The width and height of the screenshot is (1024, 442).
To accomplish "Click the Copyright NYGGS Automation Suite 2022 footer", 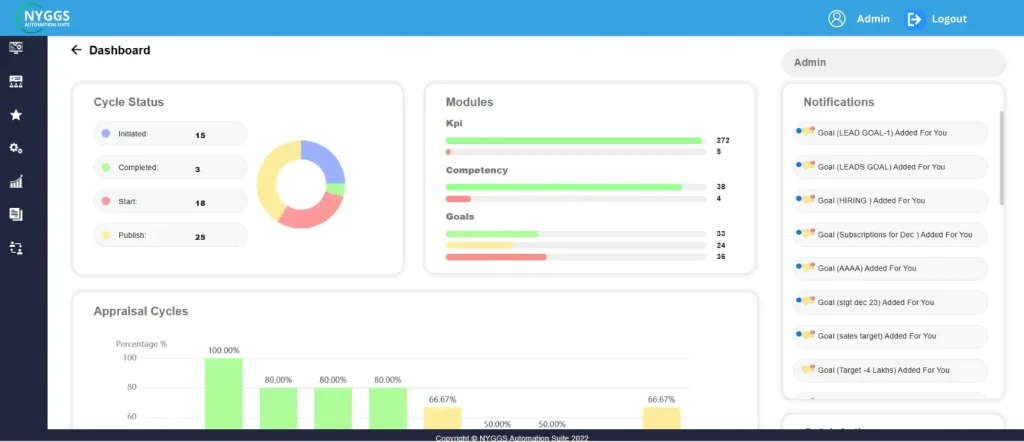I will point(512,437).
